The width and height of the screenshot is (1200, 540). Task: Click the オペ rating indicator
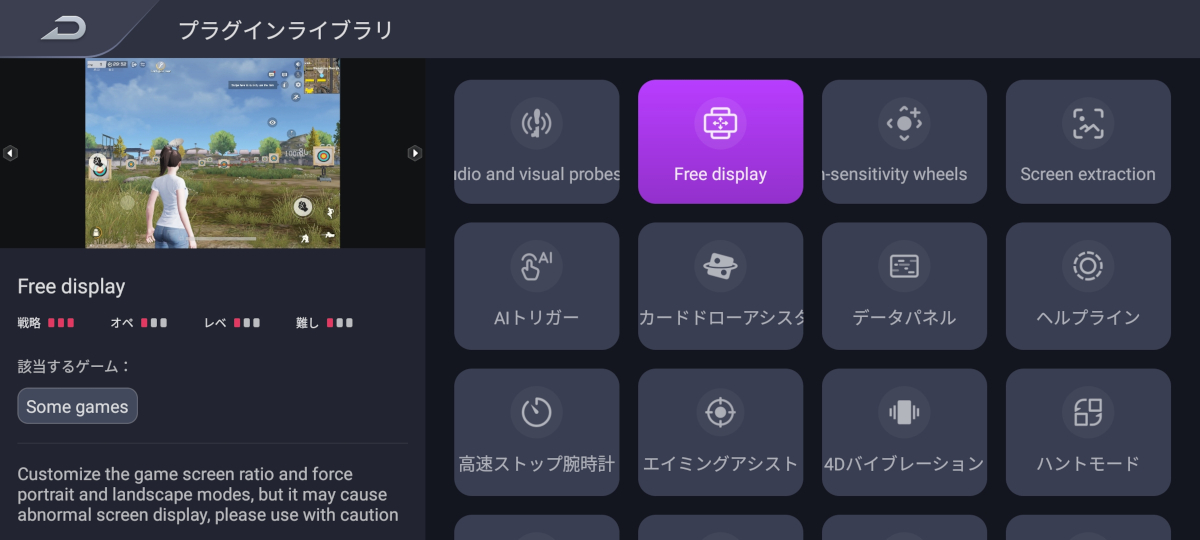(x=139, y=323)
